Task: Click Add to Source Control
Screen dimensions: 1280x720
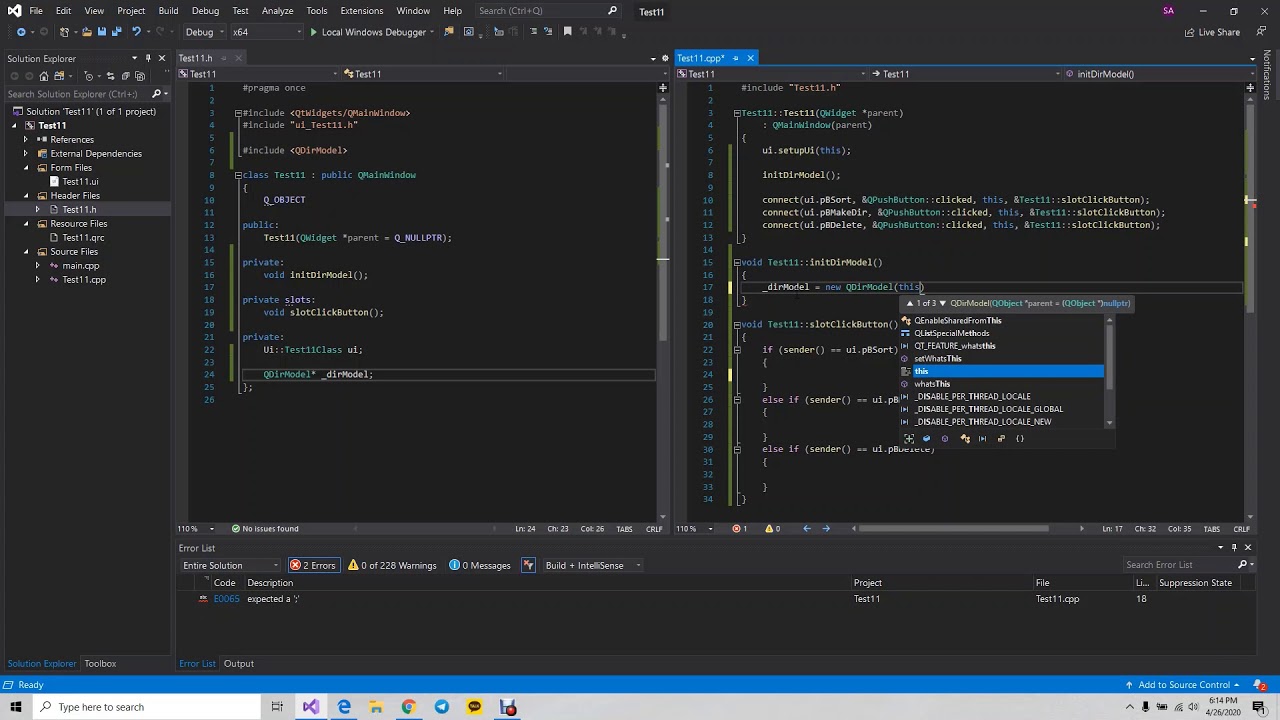Action: [1183, 685]
